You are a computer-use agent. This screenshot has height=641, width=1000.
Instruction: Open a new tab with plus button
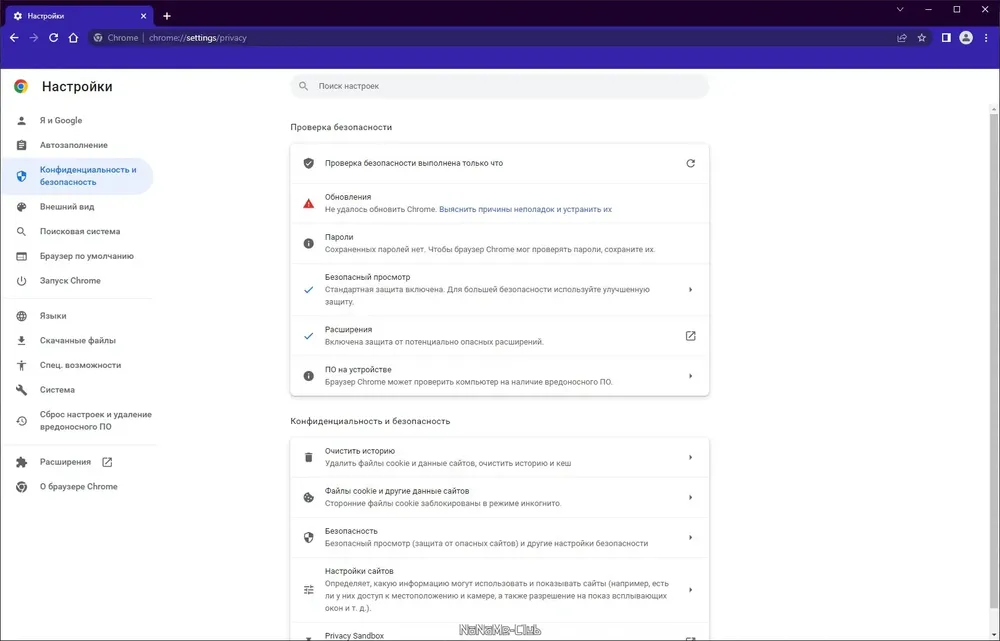[166, 16]
